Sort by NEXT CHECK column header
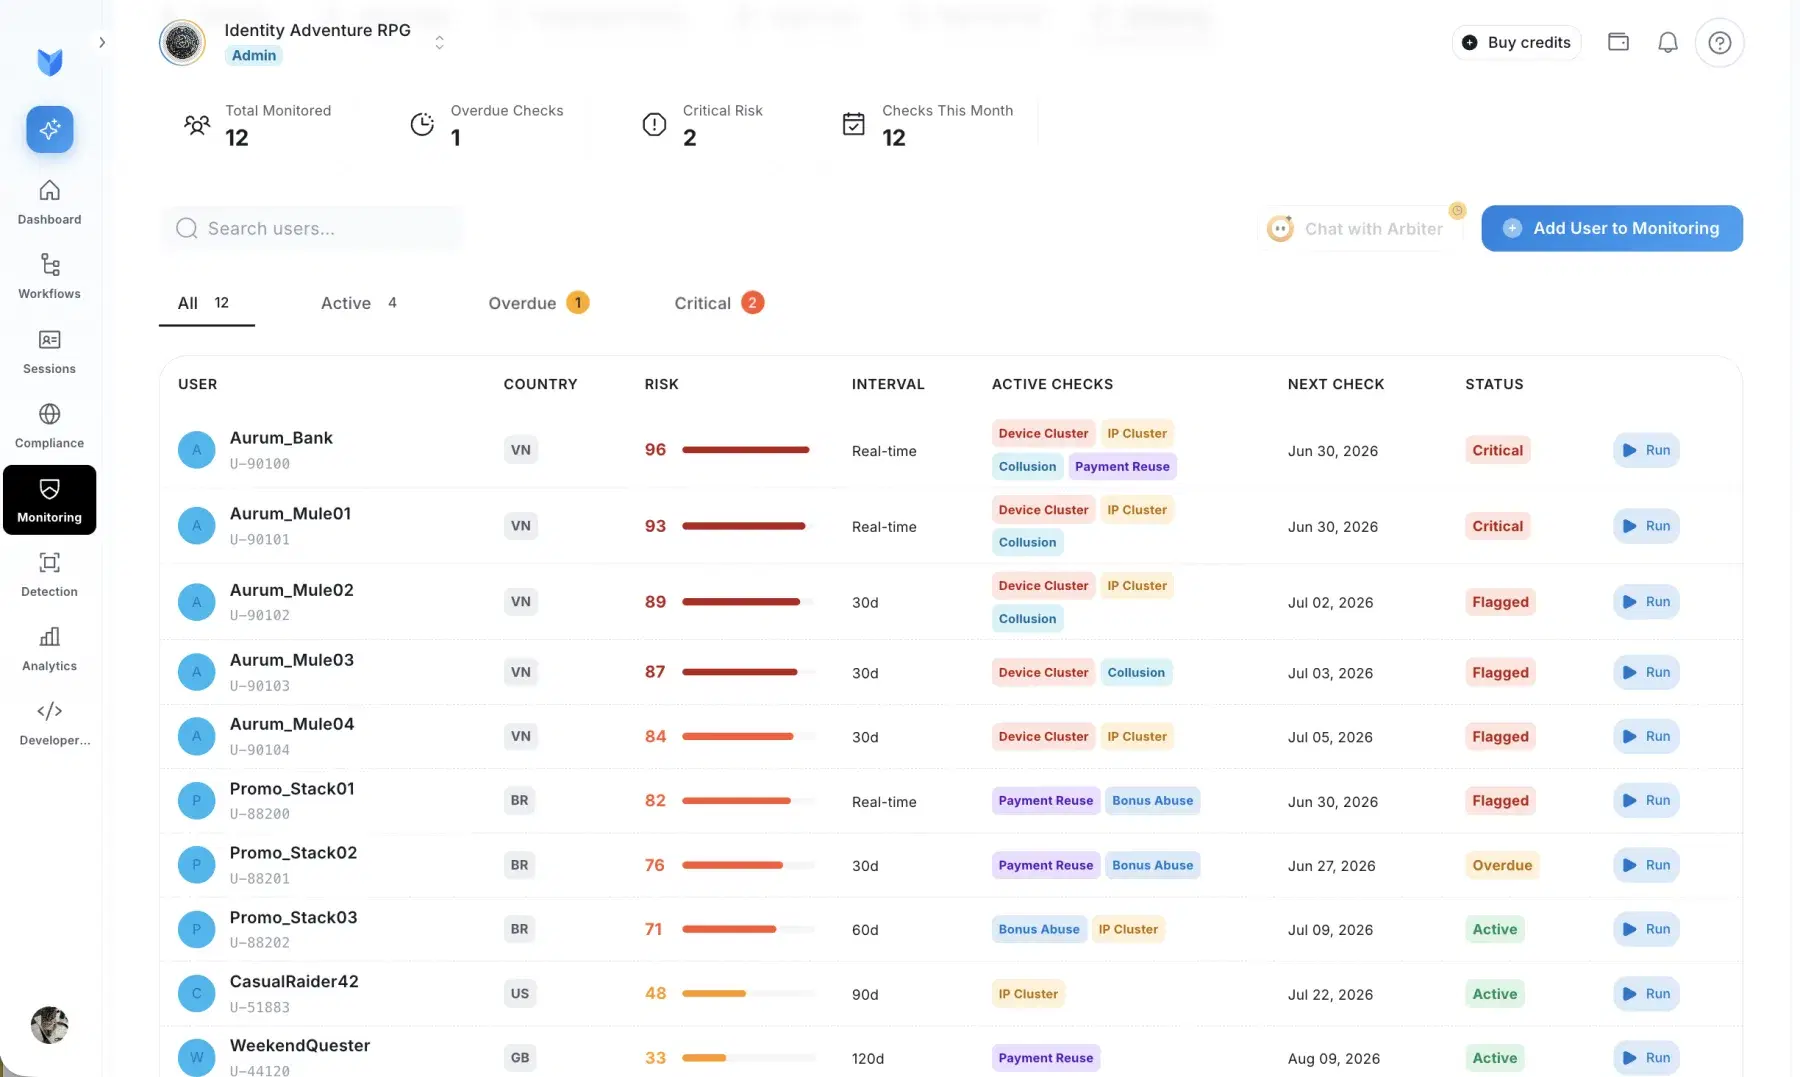The width and height of the screenshot is (1800, 1077). click(1336, 384)
